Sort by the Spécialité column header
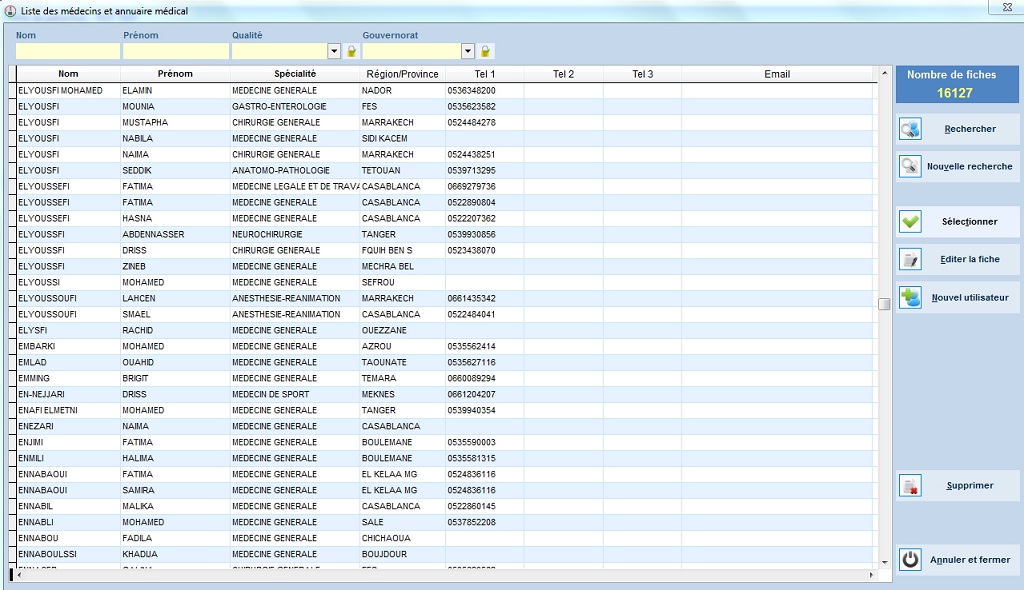 pyautogui.click(x=295, y=74)
